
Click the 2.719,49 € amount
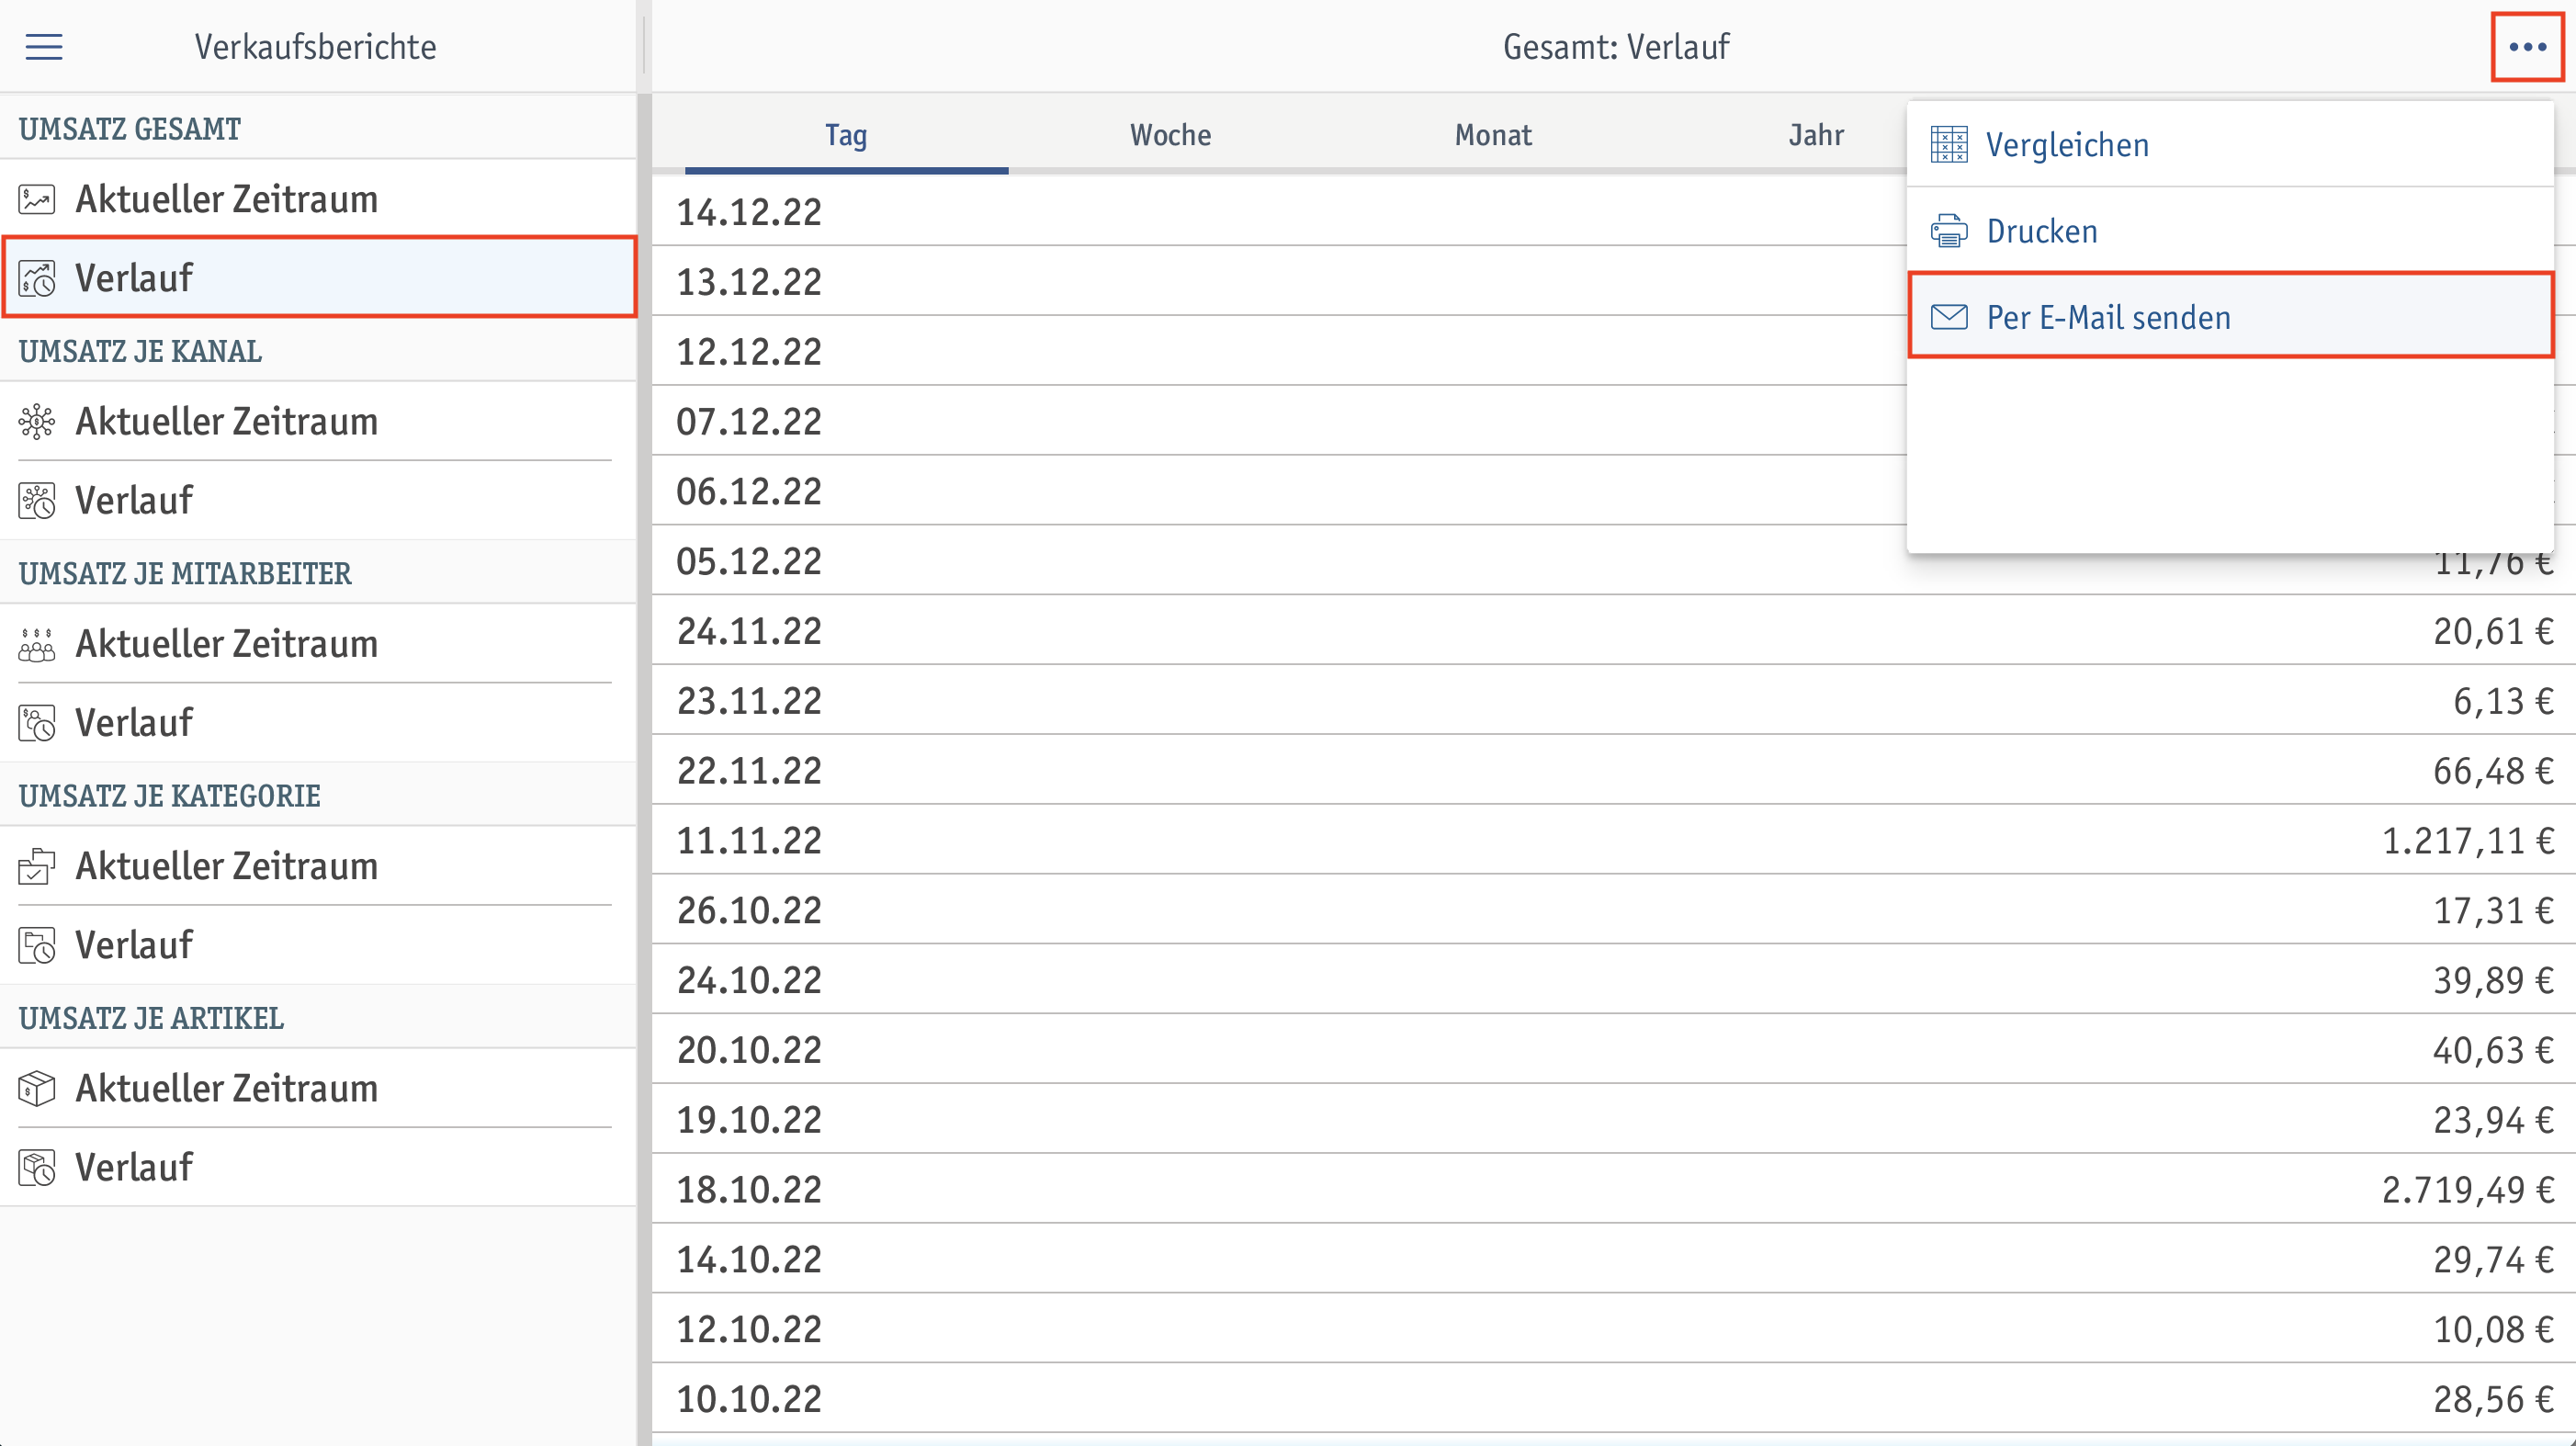(2468, 1189)
